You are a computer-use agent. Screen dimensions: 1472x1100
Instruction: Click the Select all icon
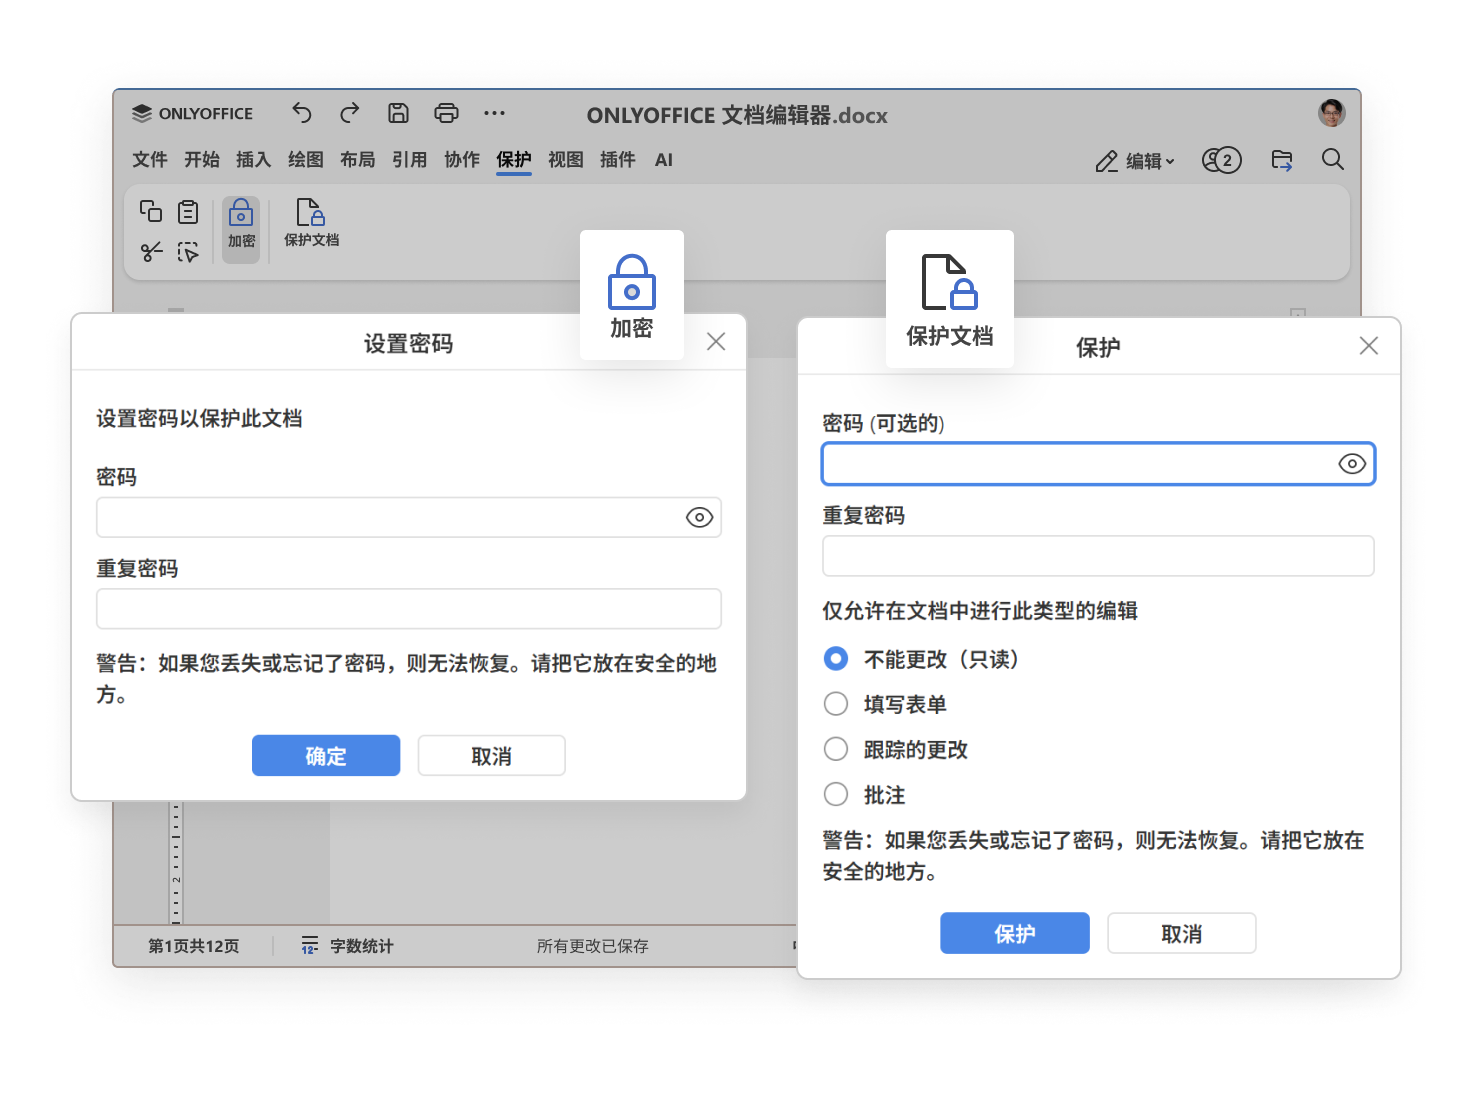click(188, 252)
